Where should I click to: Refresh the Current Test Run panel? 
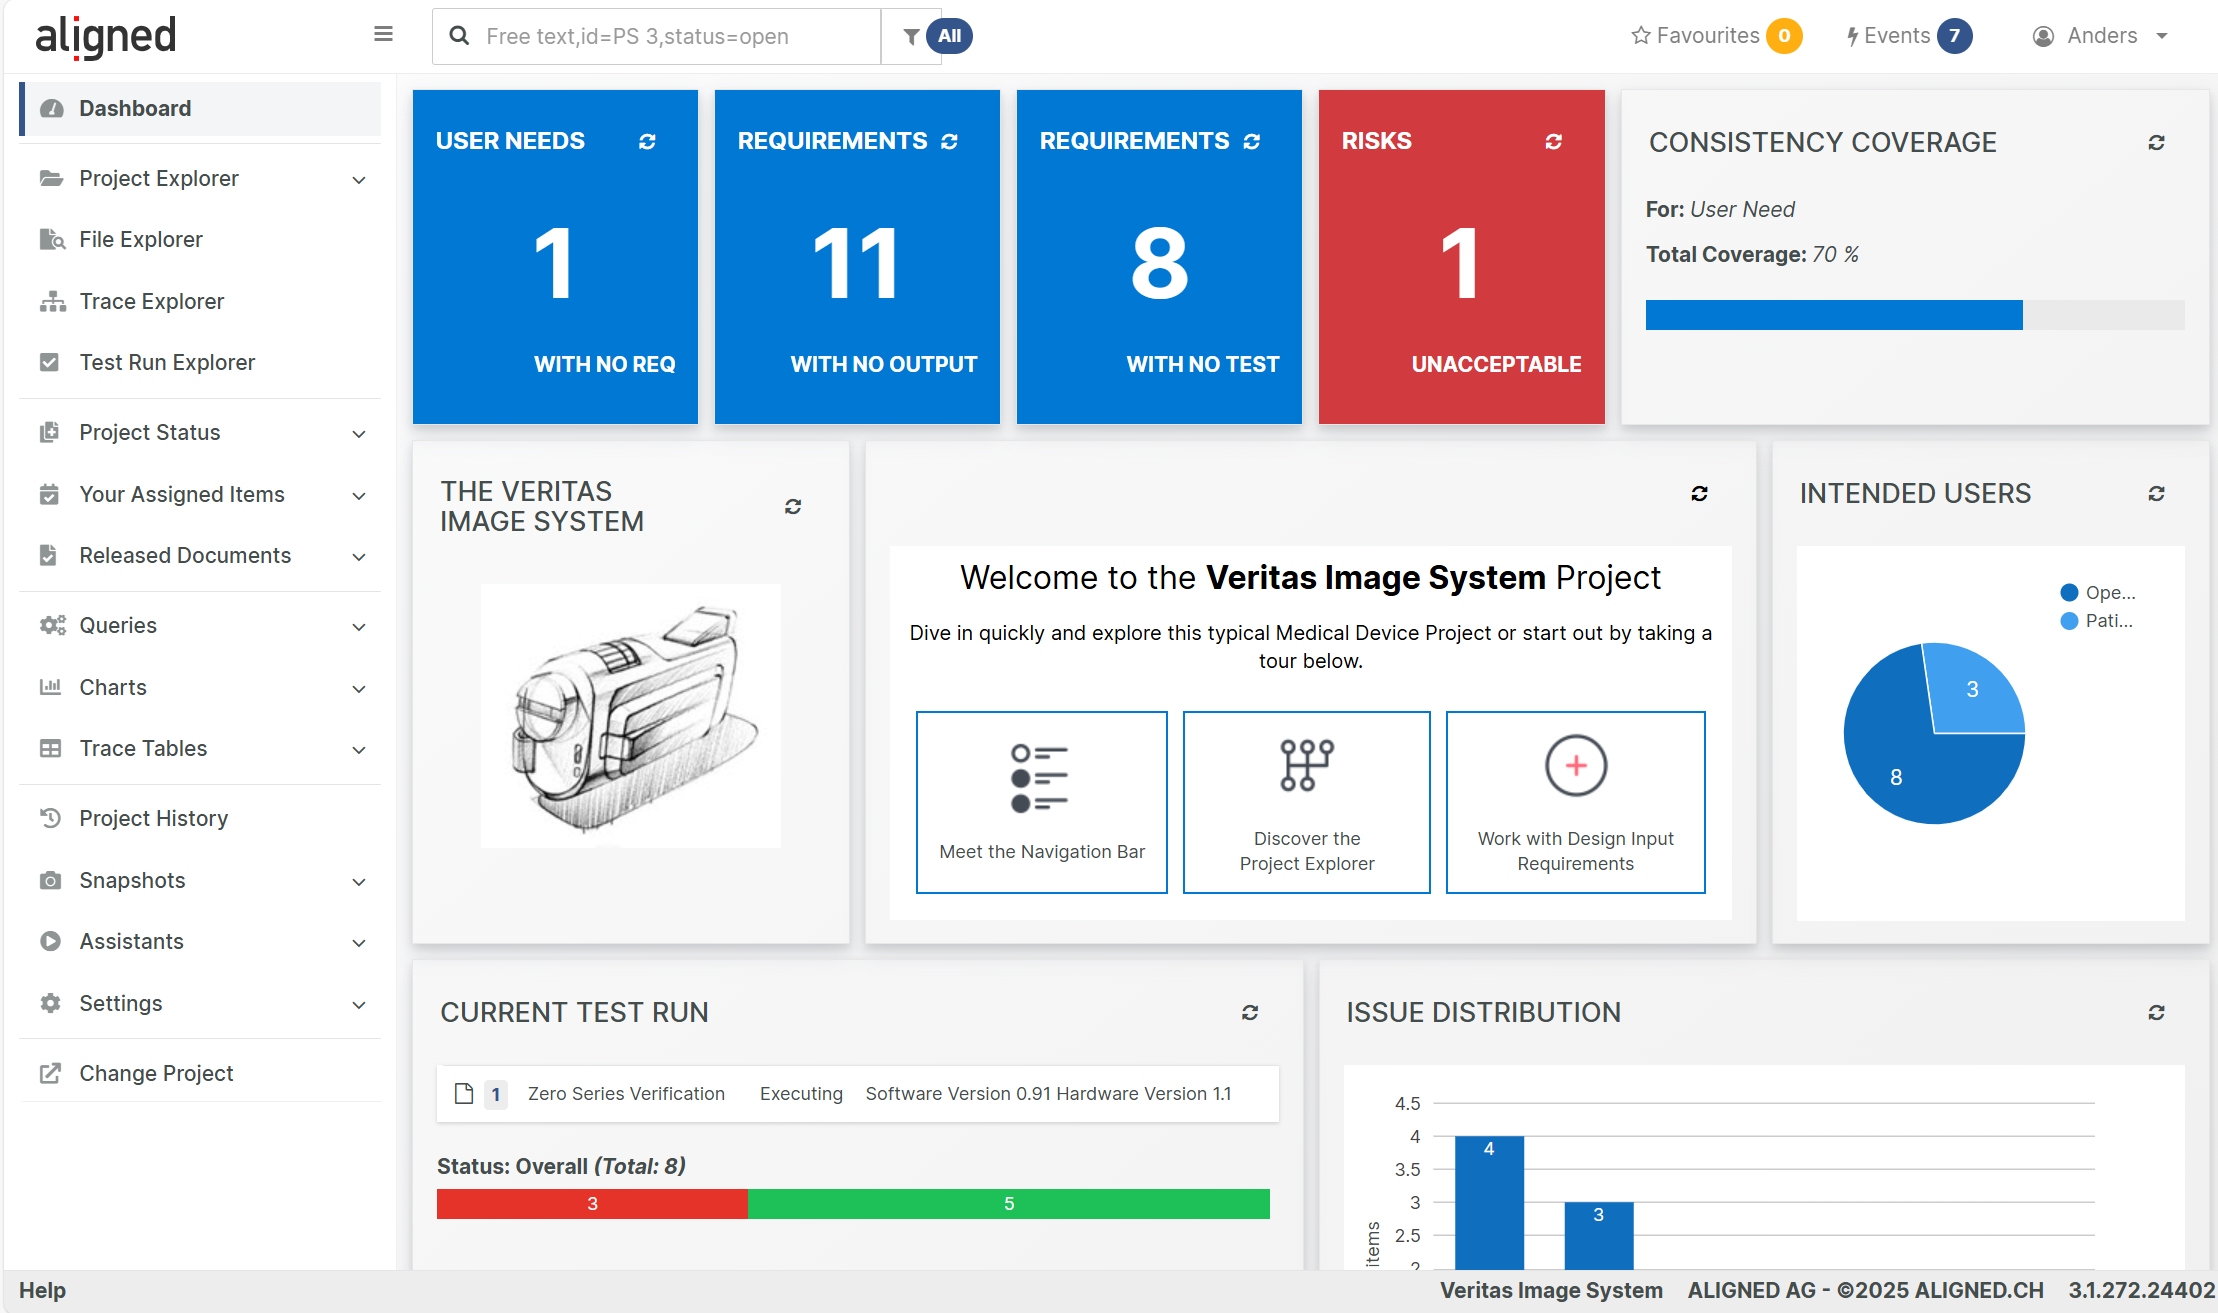click(x=1250, y=1013)
